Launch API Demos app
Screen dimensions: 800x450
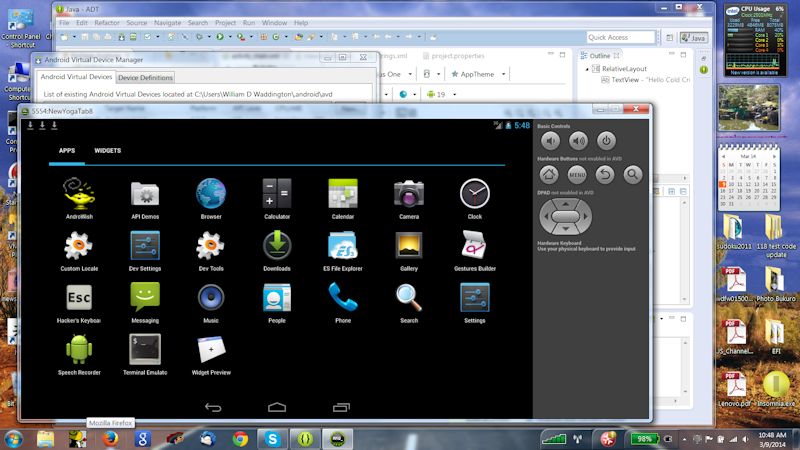(145, 198)
